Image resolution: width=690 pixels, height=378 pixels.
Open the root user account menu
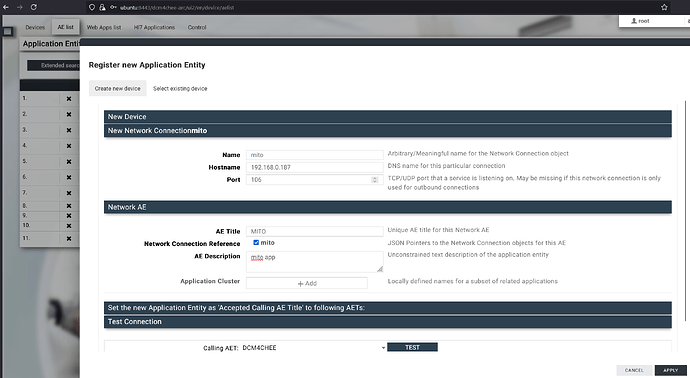tap(640, 21)
